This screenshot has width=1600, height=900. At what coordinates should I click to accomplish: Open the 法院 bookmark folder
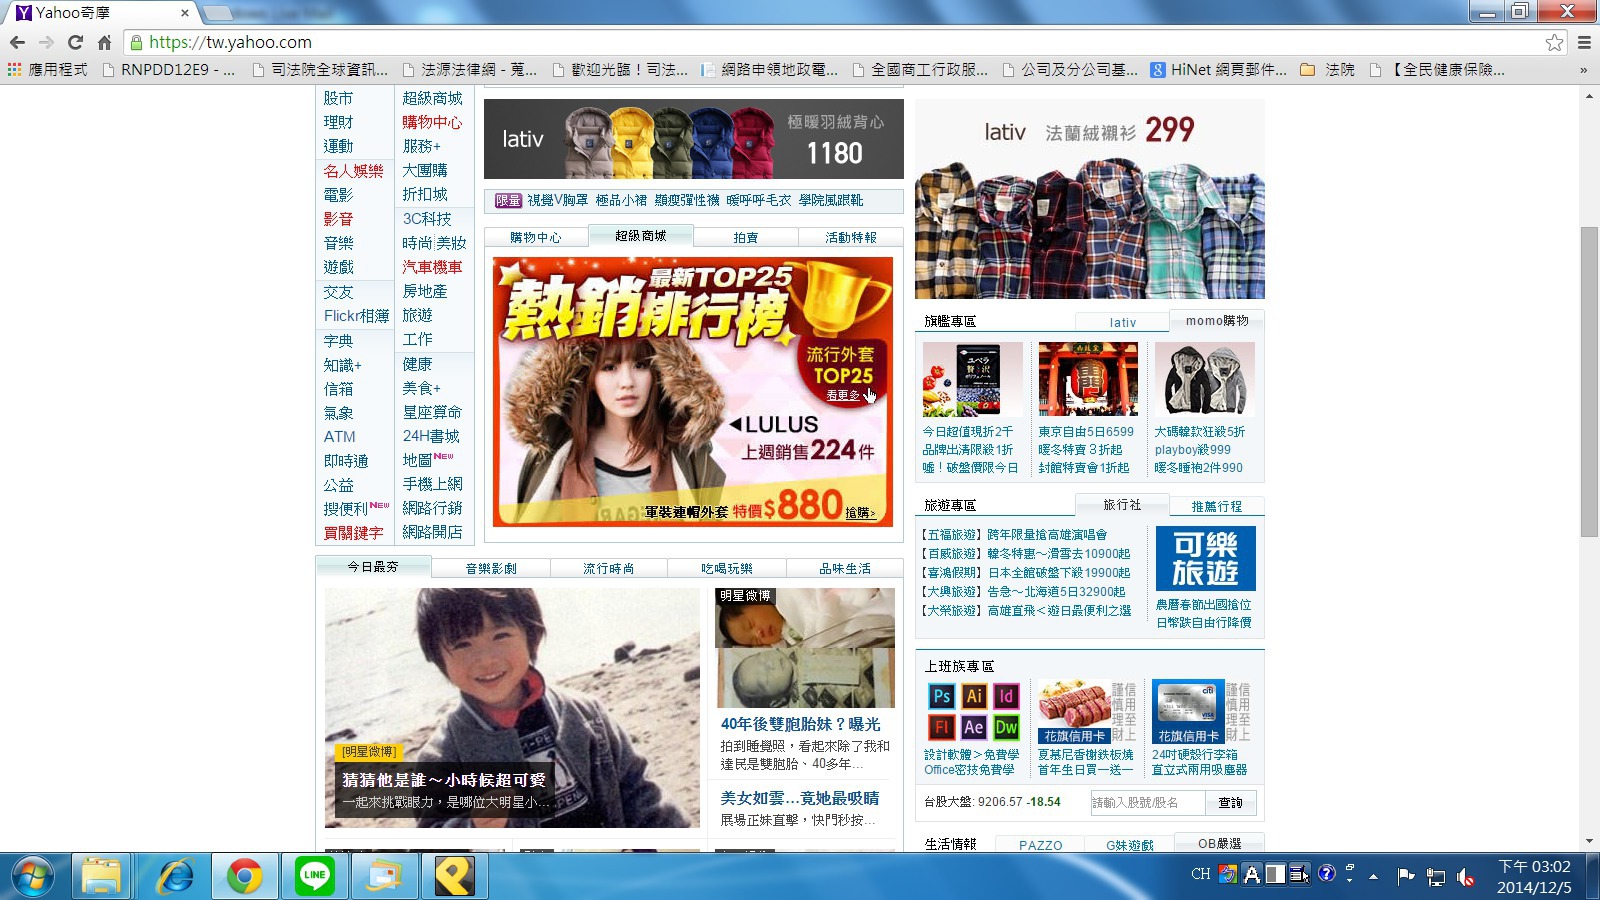[1327, 70]
